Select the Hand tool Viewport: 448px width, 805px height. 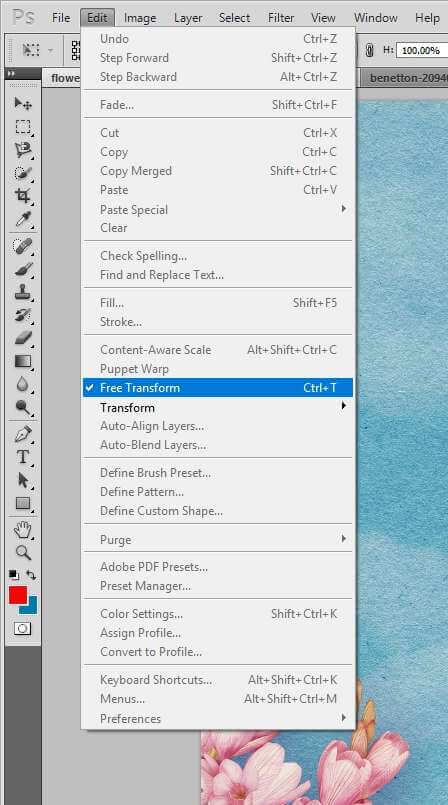(23, 529)
